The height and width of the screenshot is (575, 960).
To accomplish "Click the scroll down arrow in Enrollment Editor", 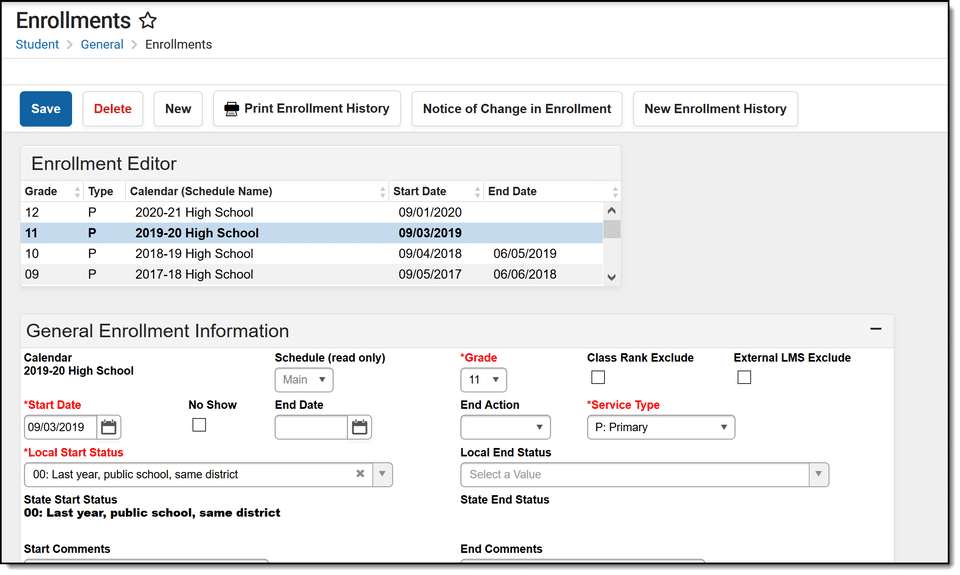I will 611,277.
